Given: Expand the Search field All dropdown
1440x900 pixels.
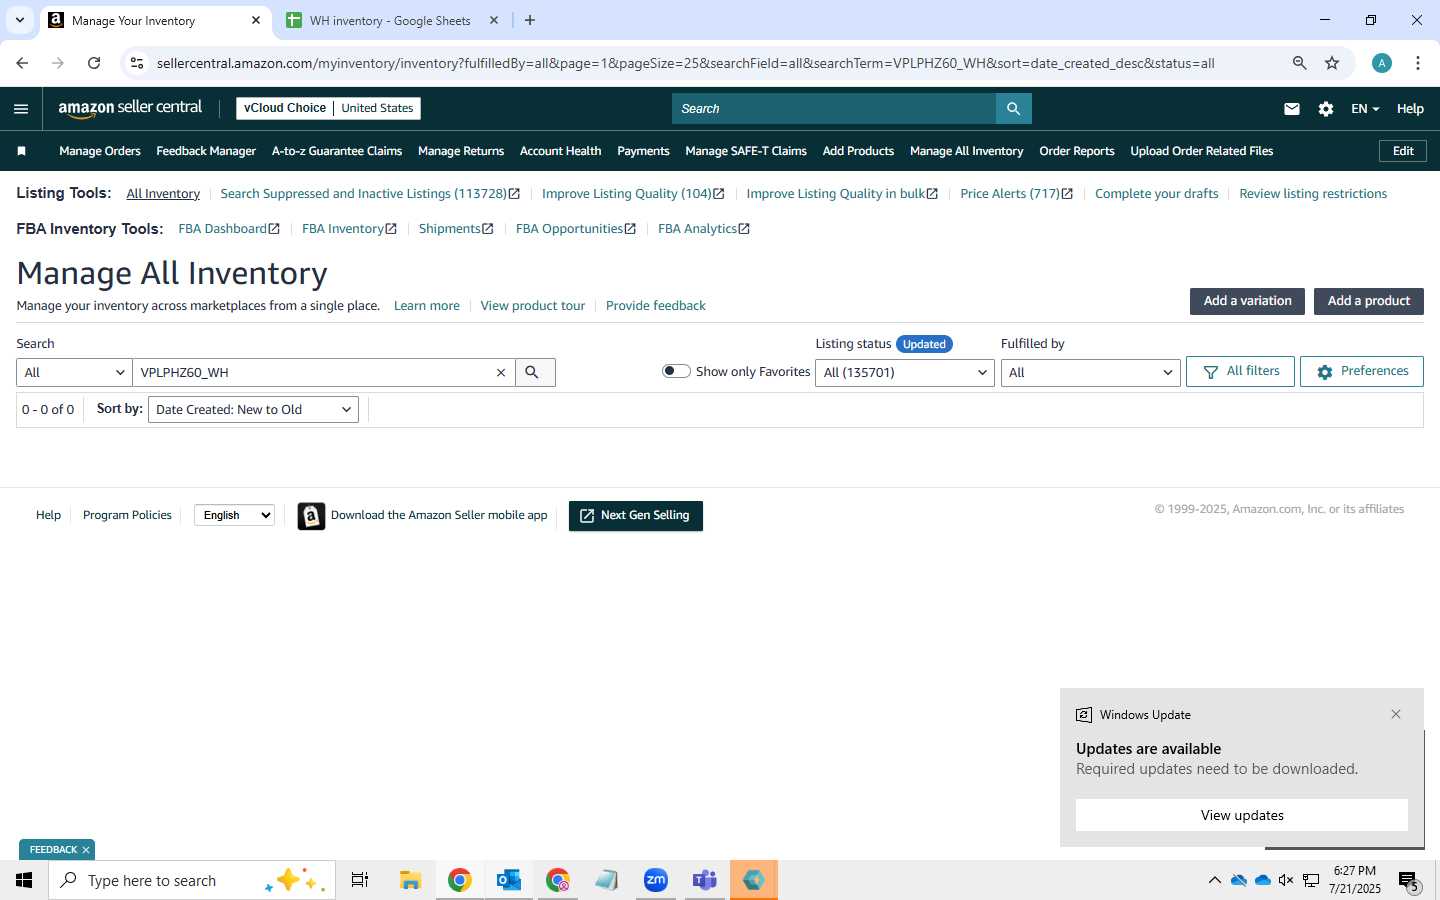Looking at the screenshot, I should pyautogui.click(x=74, y=372).
